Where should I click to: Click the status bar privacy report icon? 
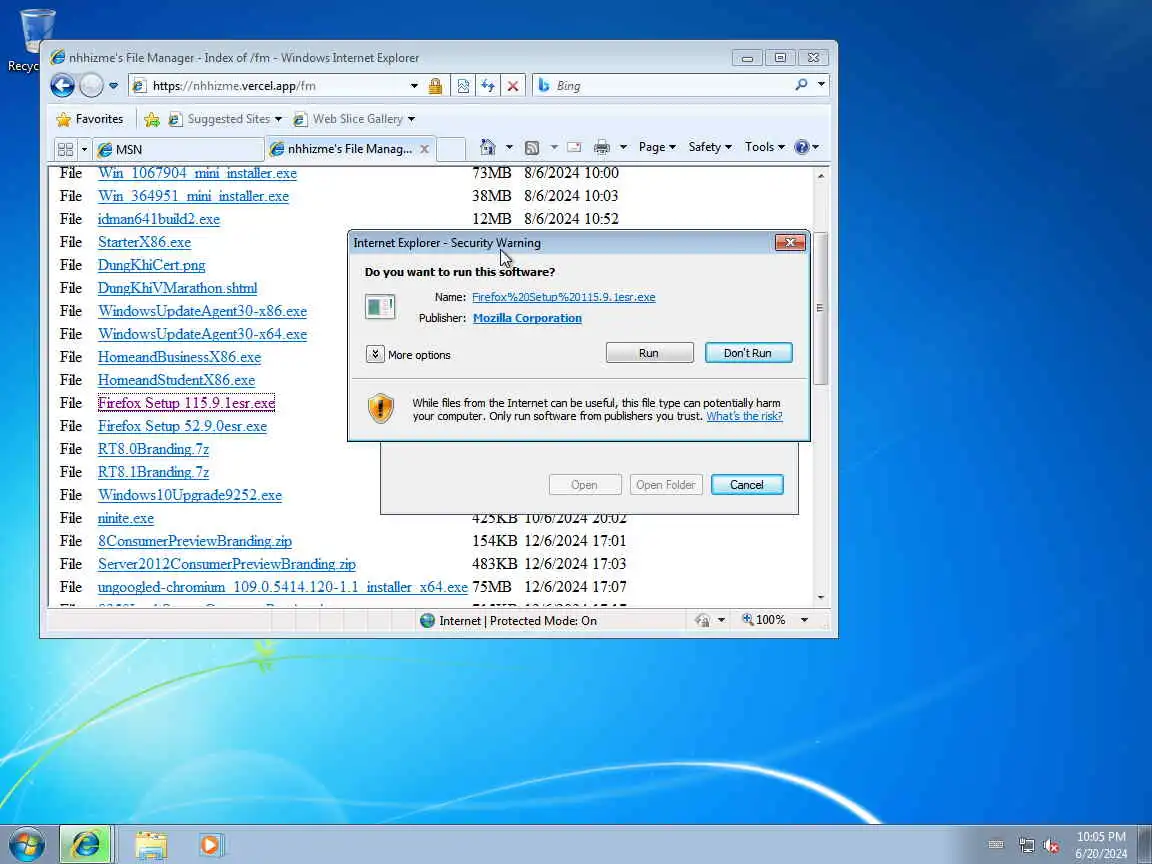pyautogui.click(x=703, y=621)
